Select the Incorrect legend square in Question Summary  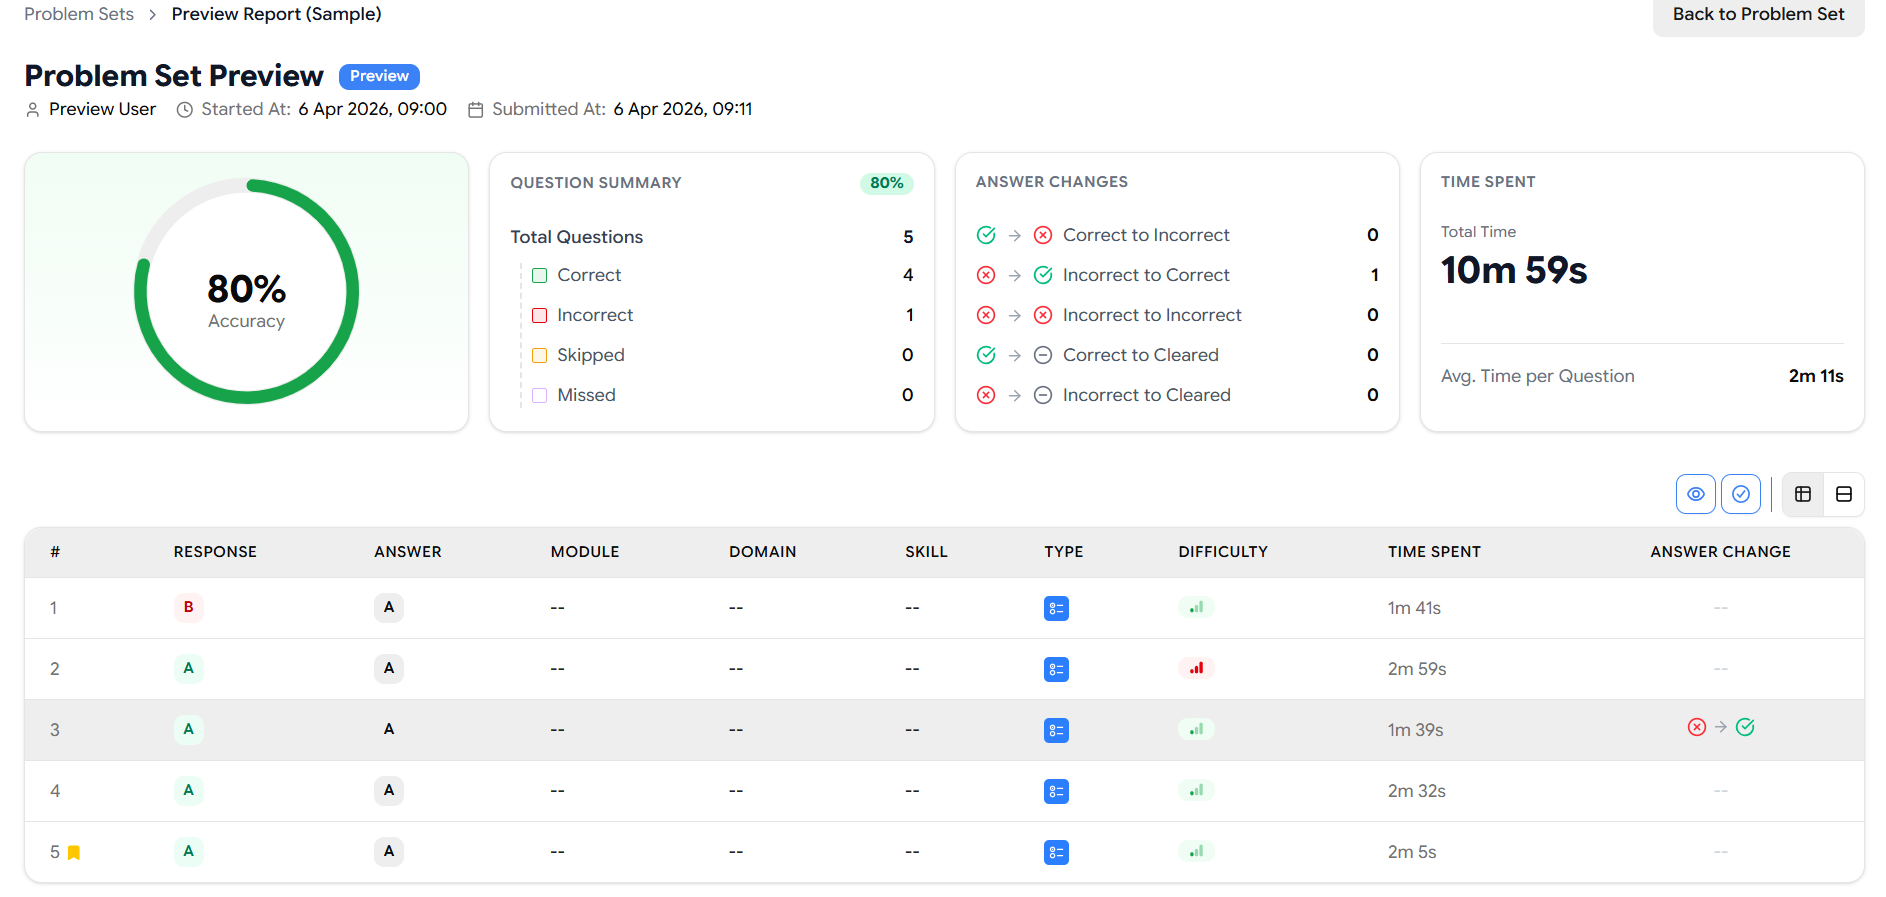(540, 315)
